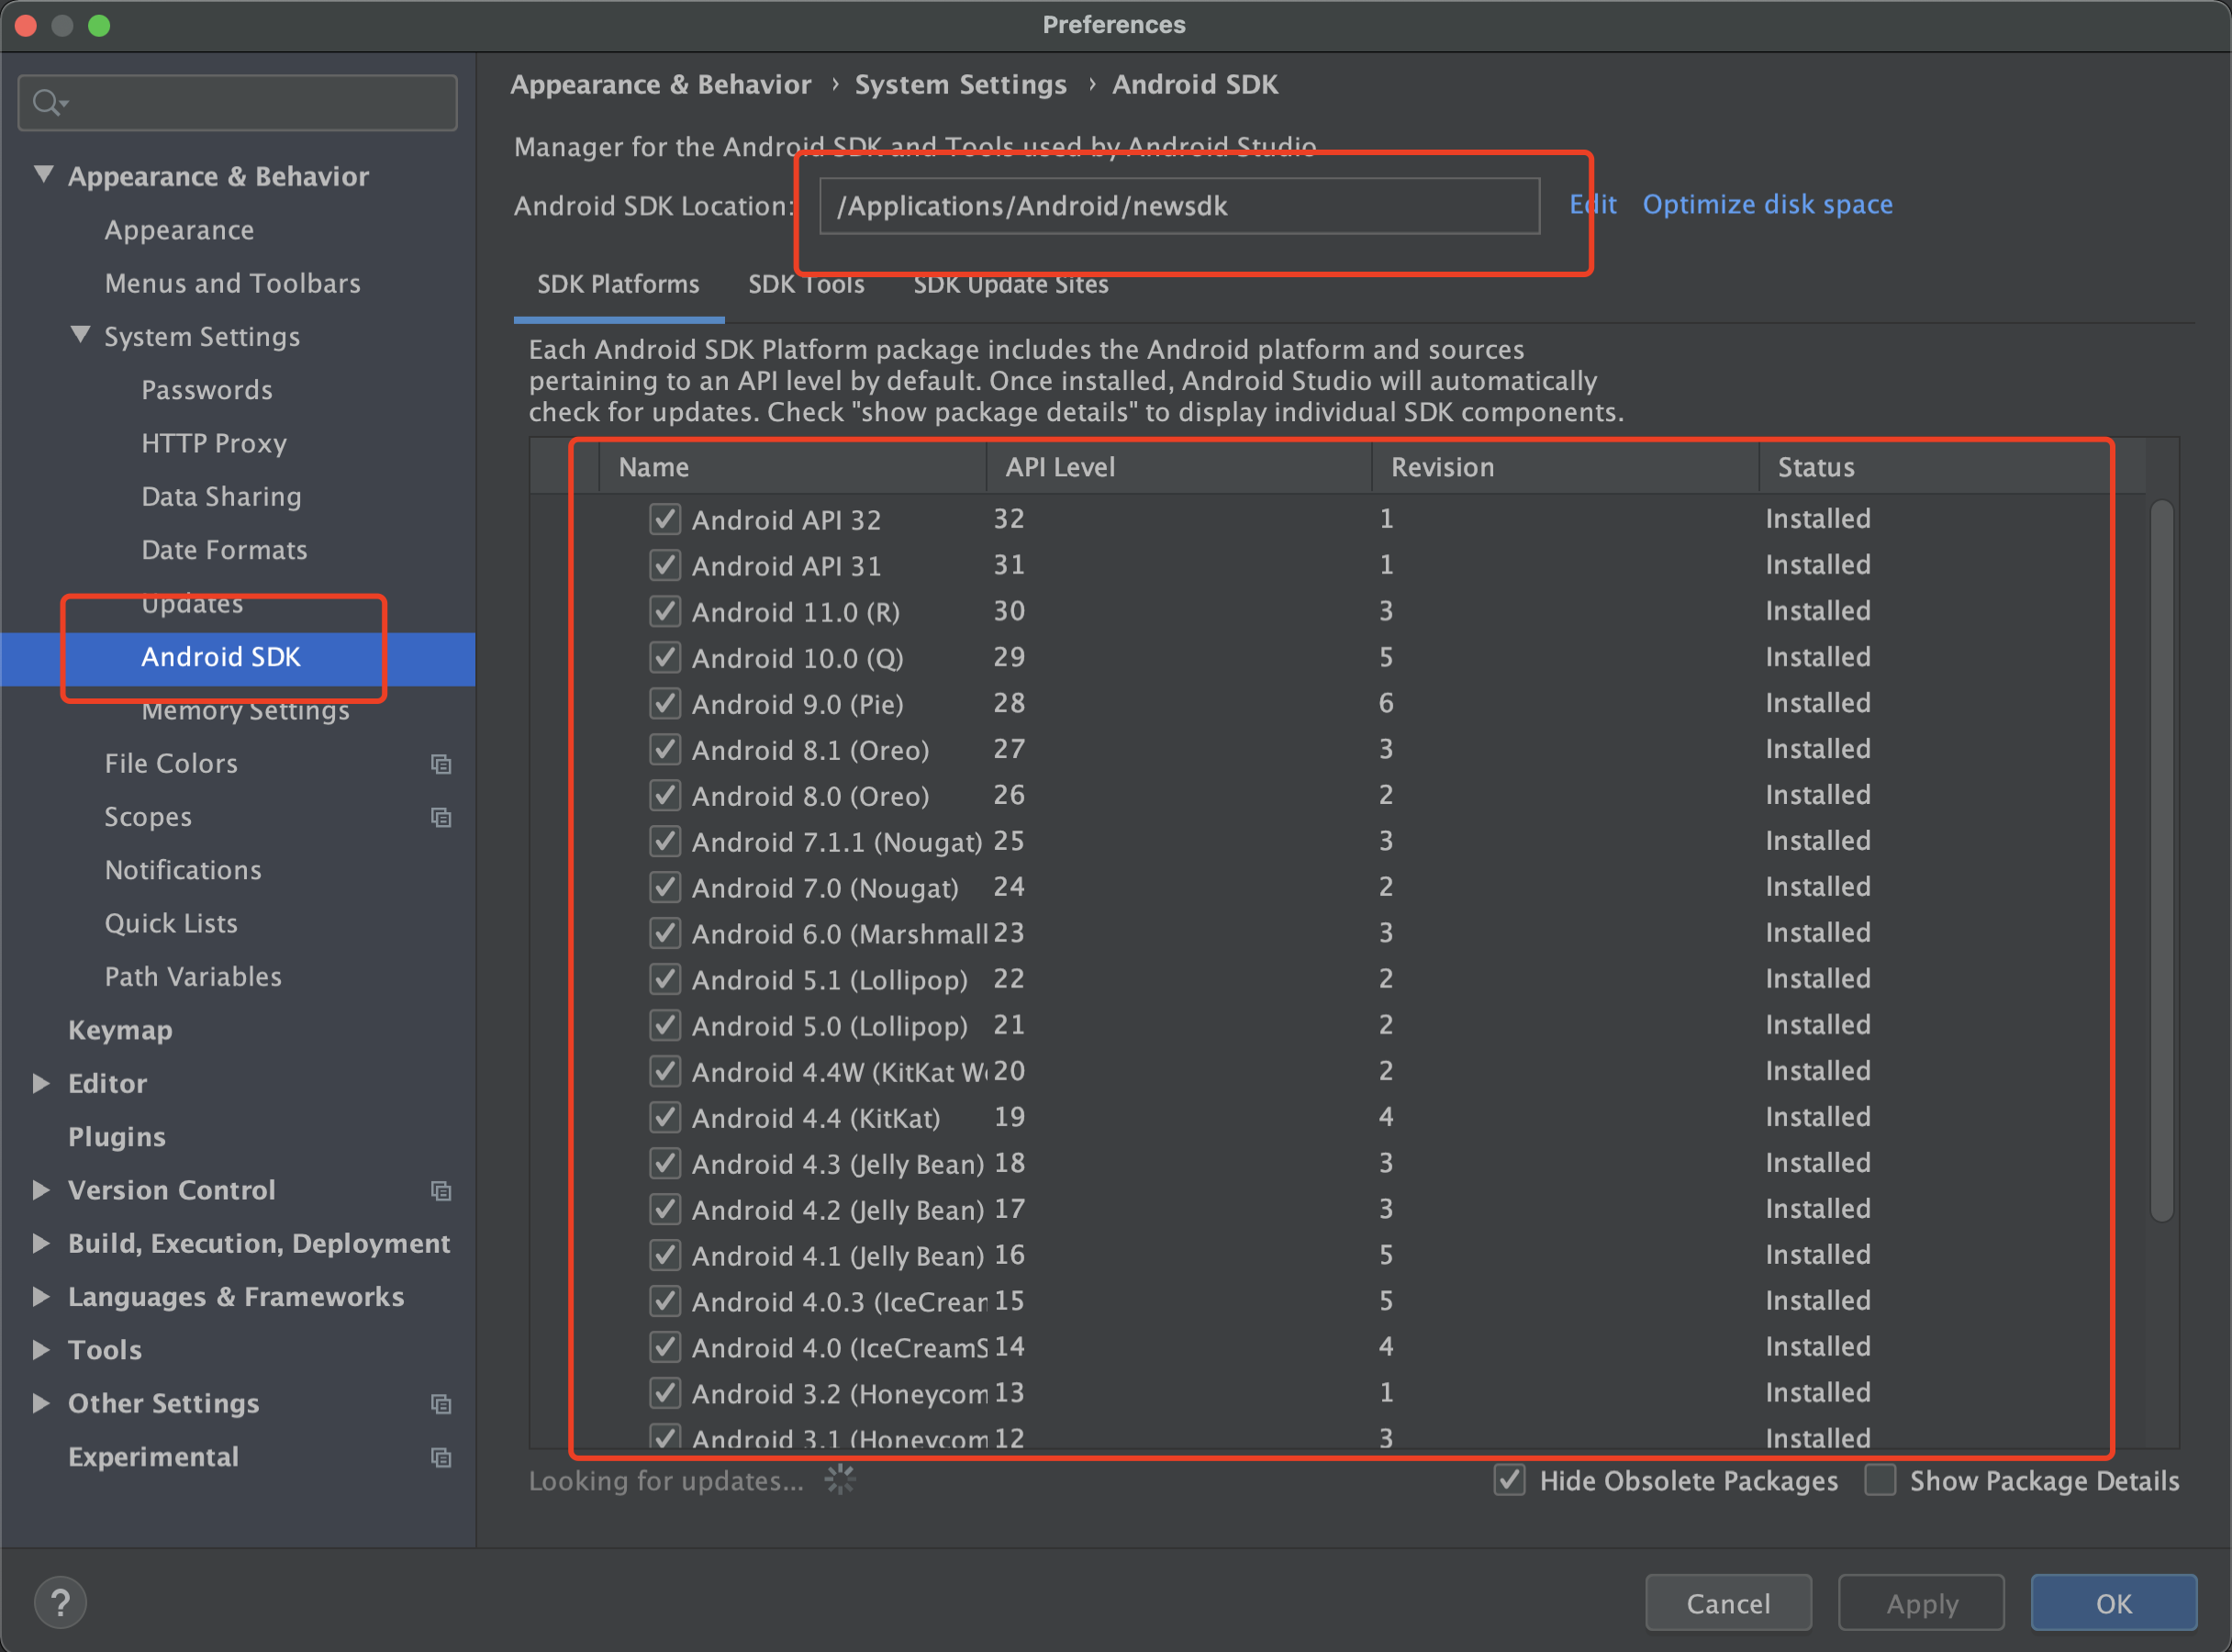Enable Show Package Details checkbox

pos(1880,1480)
